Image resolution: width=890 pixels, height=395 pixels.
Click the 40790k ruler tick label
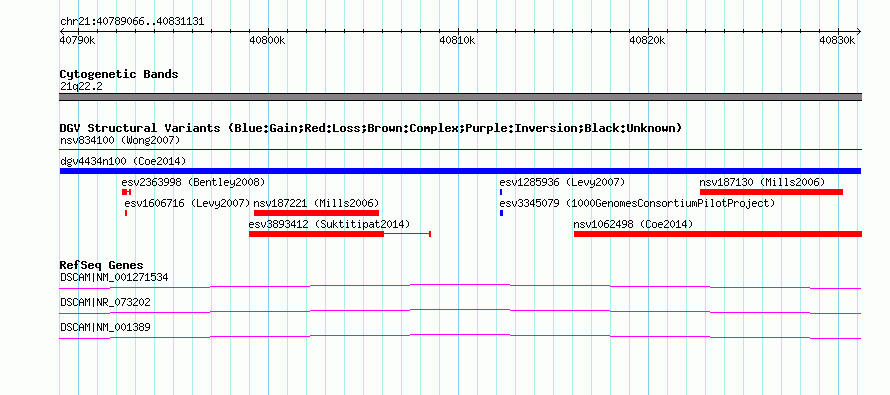point(78,40)
